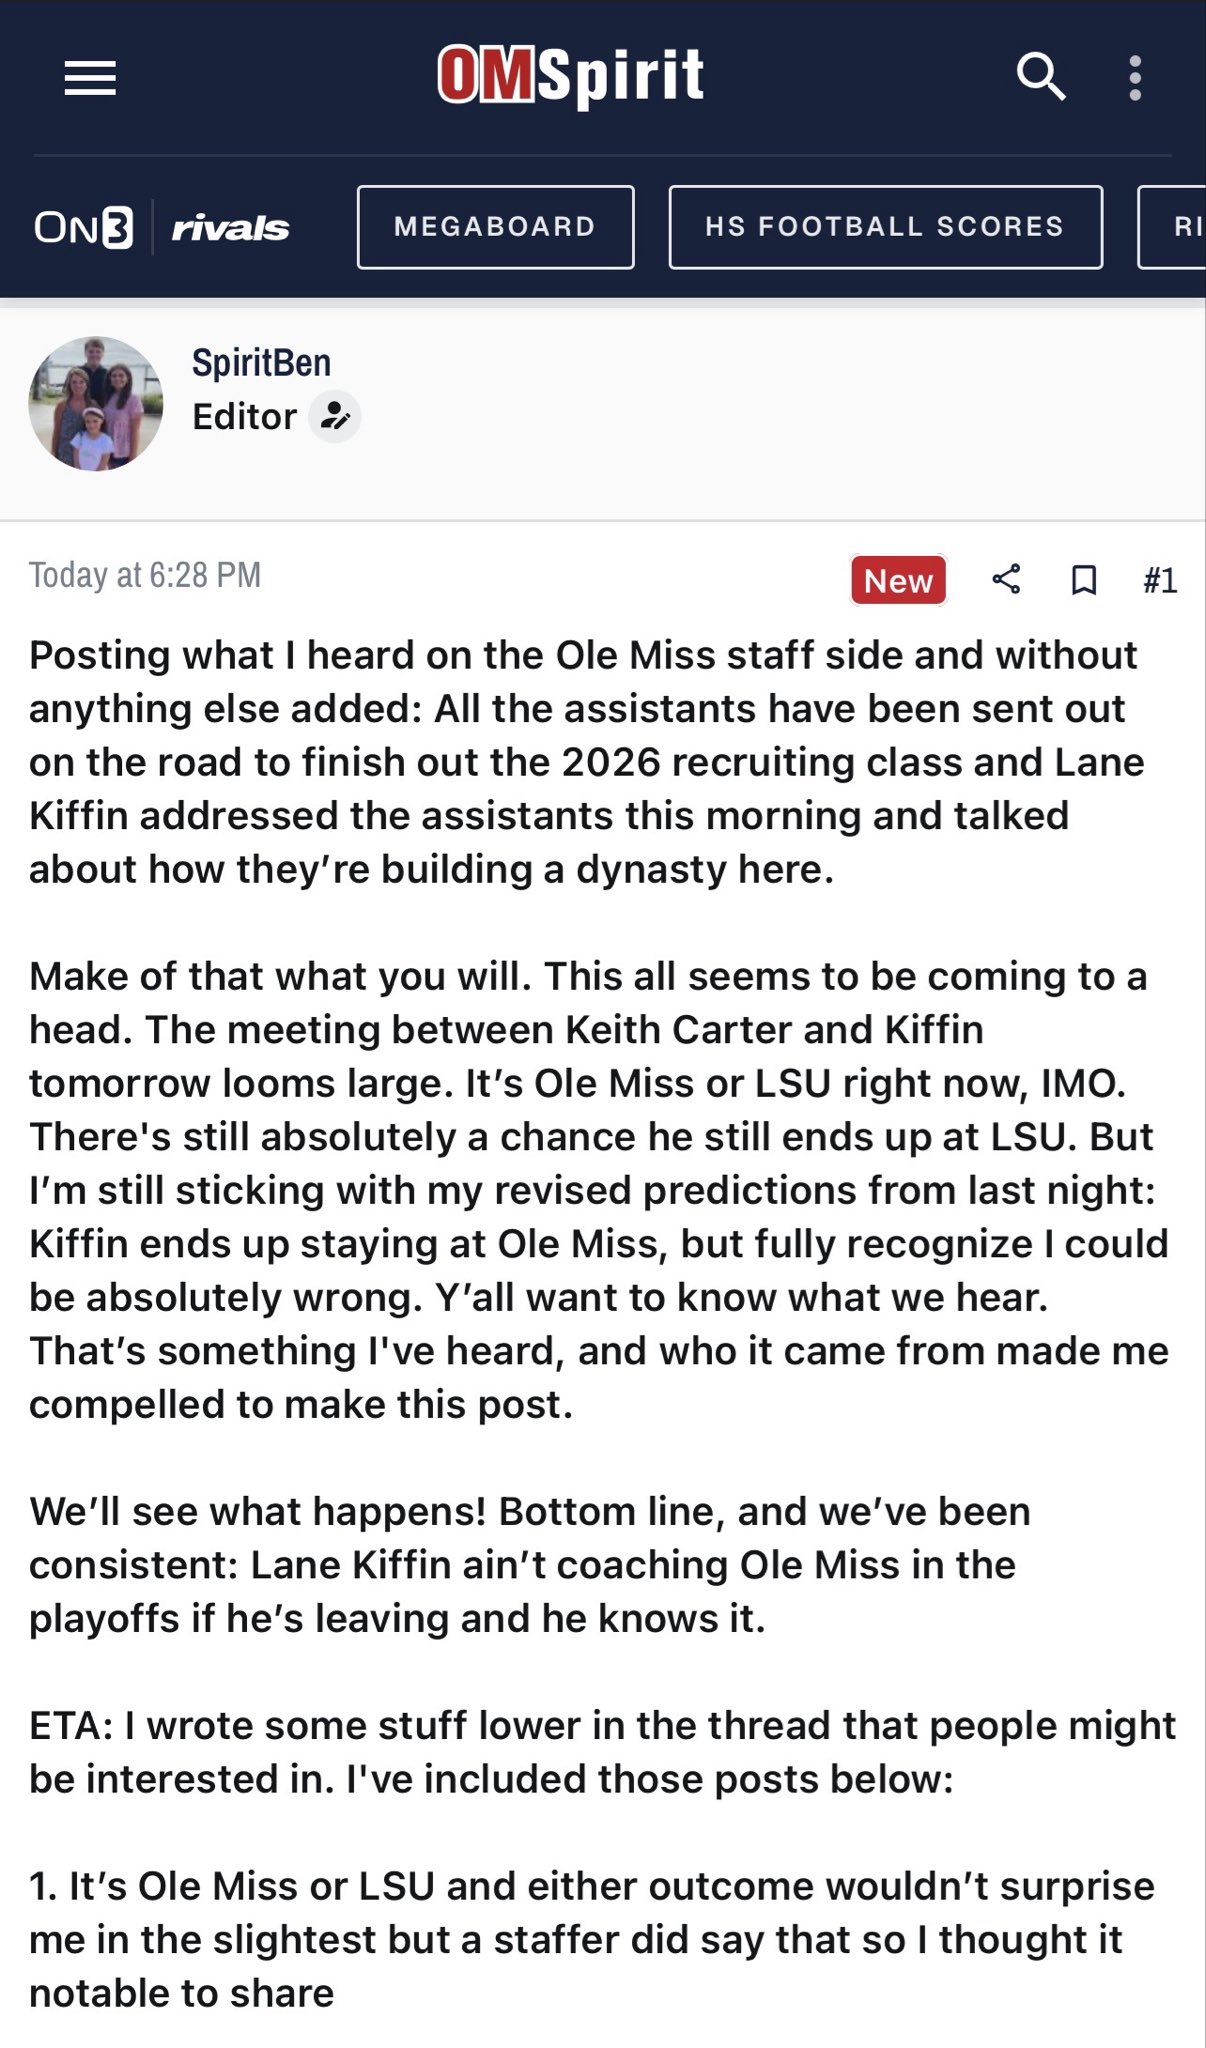Go to OMSpirit home logo
This screenshot has width=1206, height=2048.
point(571,75)
